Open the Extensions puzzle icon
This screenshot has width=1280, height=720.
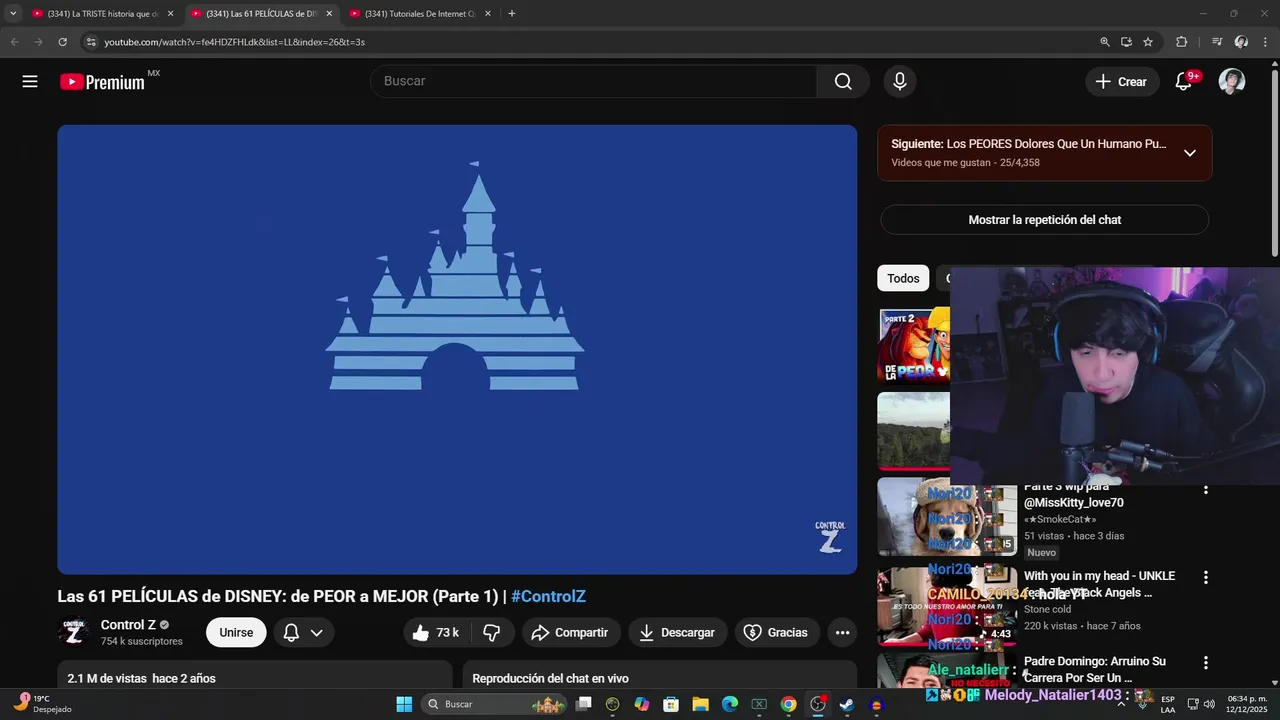click(x=1182, y=42)
